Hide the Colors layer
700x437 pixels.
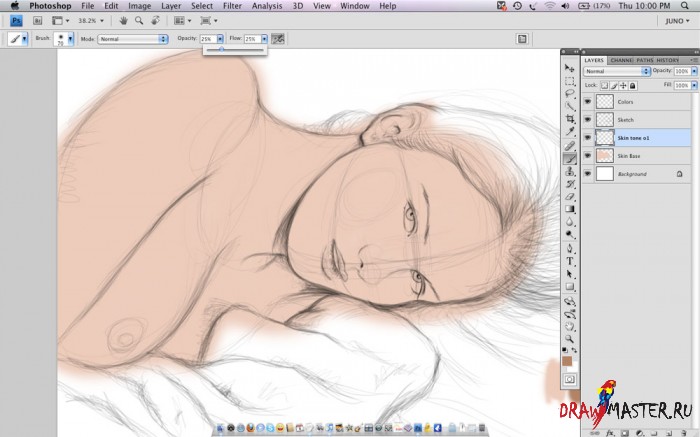(588, 102)
